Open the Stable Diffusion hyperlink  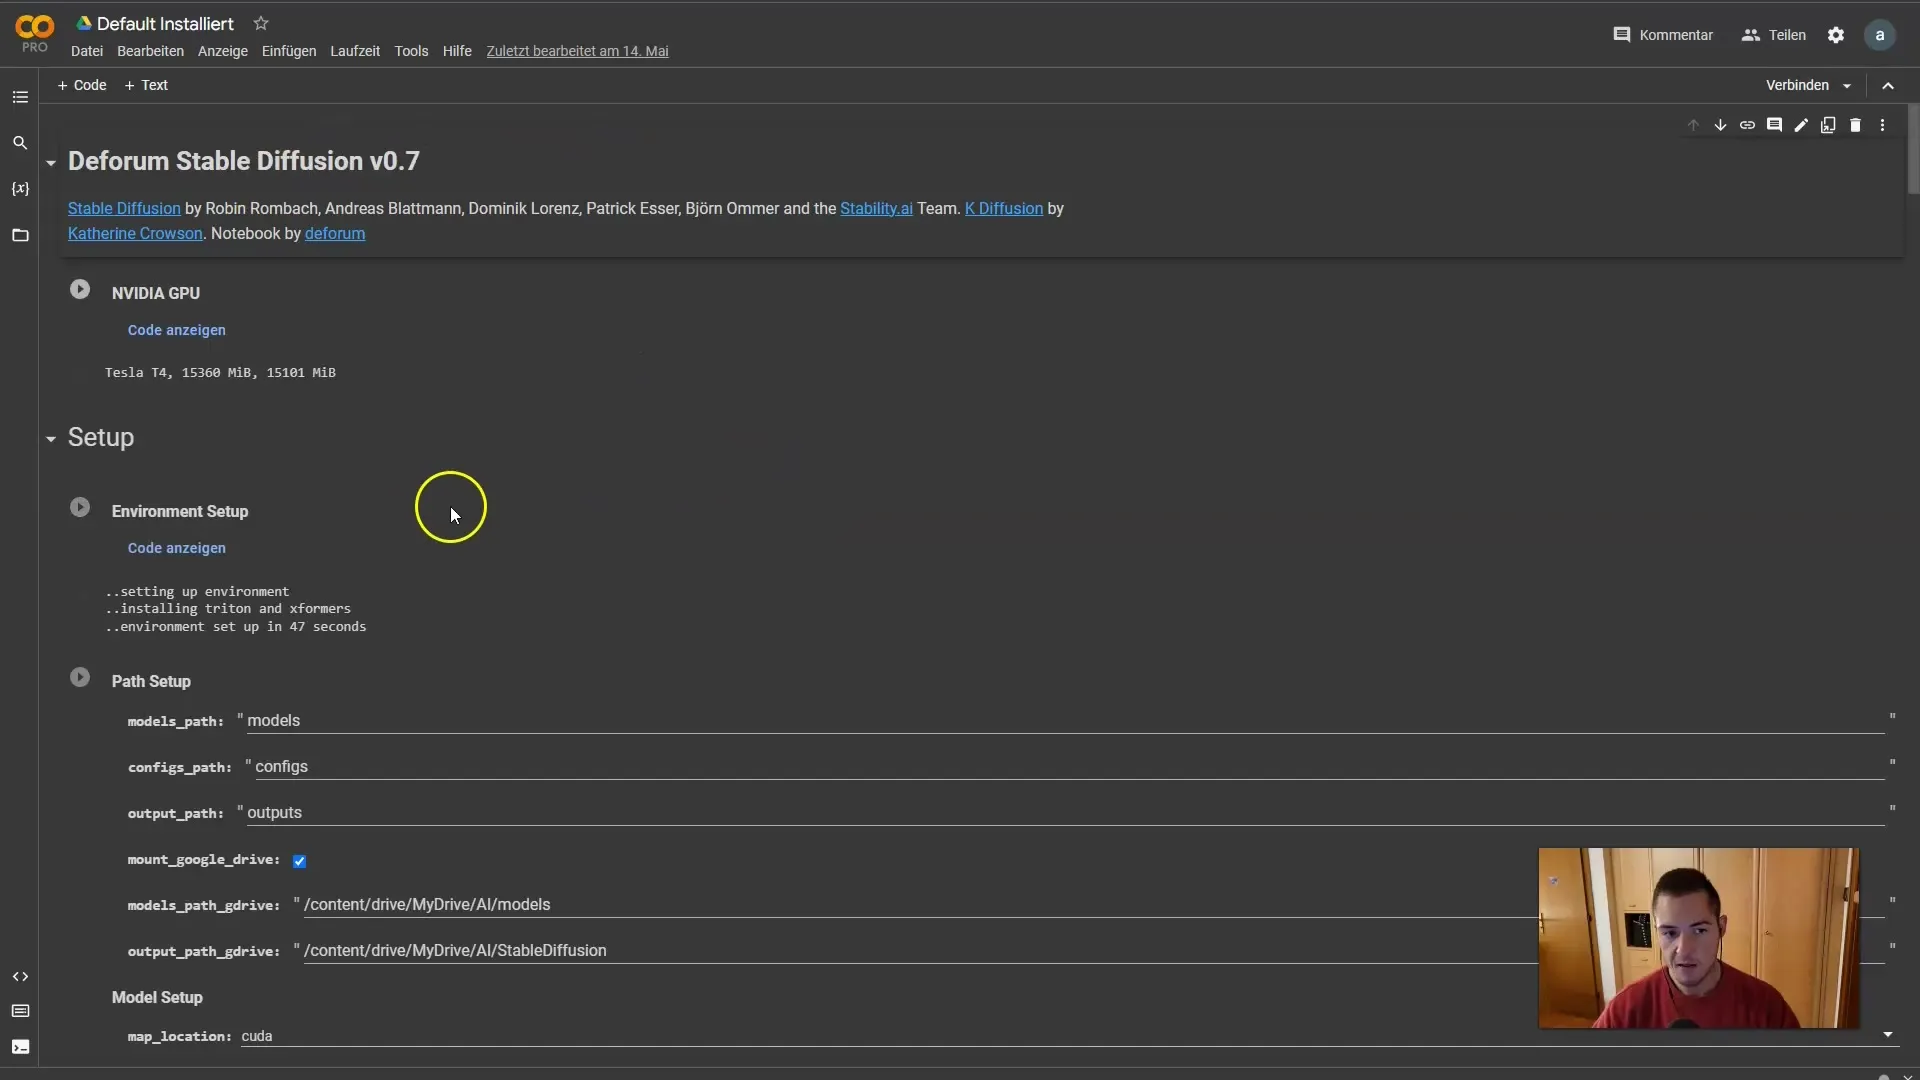[124, 207]
